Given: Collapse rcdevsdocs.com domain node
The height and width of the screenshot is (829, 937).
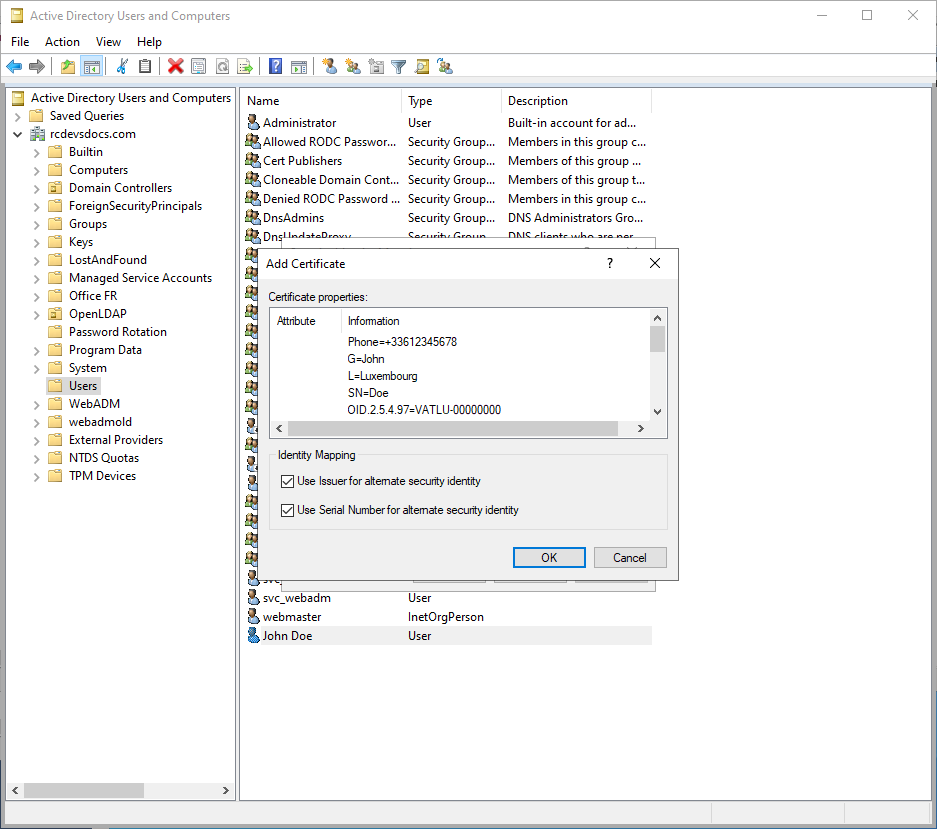Looking at the screenshot, I should (x=18, y=134).
